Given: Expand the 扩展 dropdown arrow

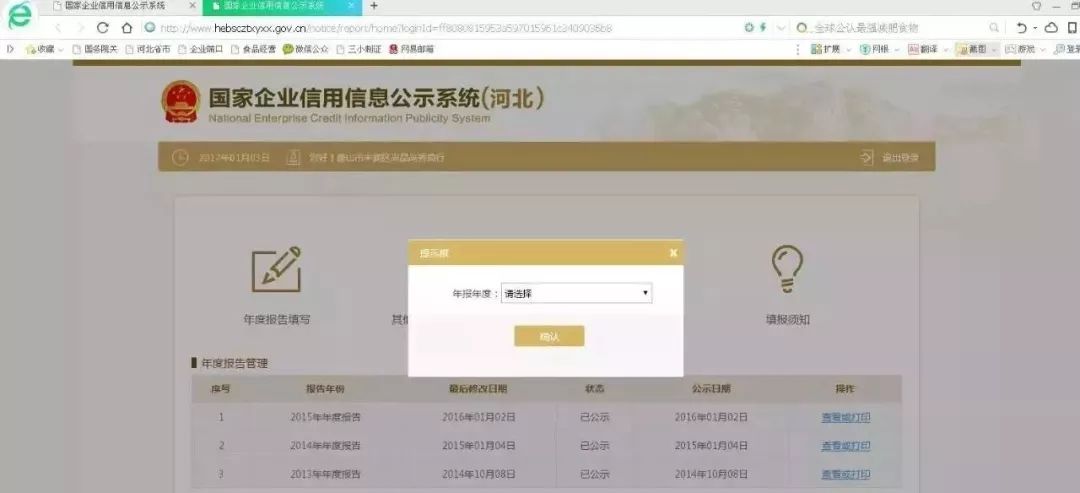Looking at the screenshot, I should 848,50.
